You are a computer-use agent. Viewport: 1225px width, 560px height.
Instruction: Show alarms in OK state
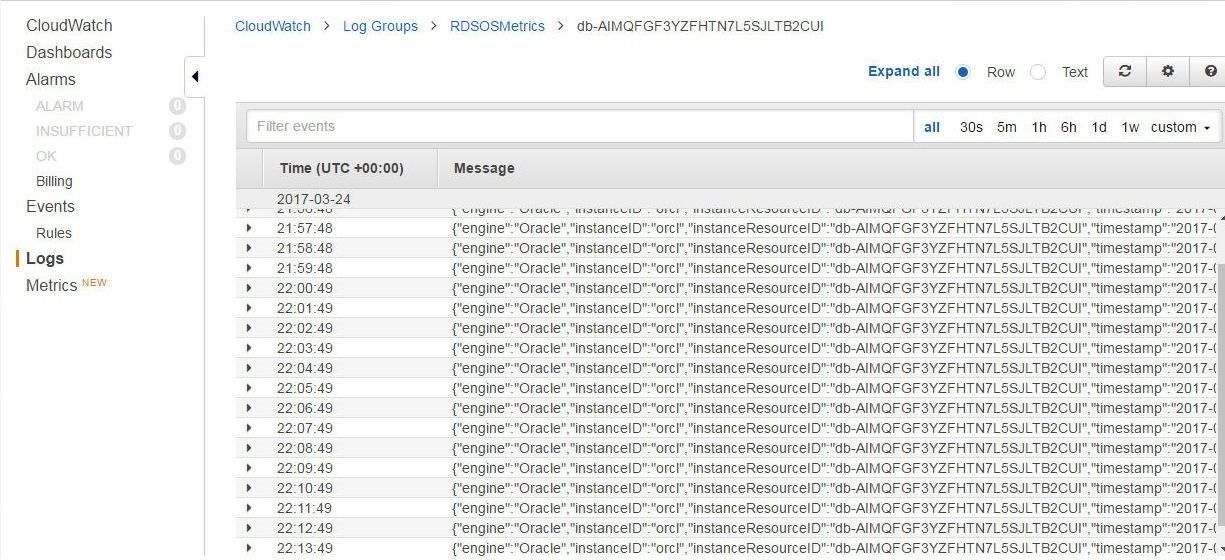(x=46, y=156)
